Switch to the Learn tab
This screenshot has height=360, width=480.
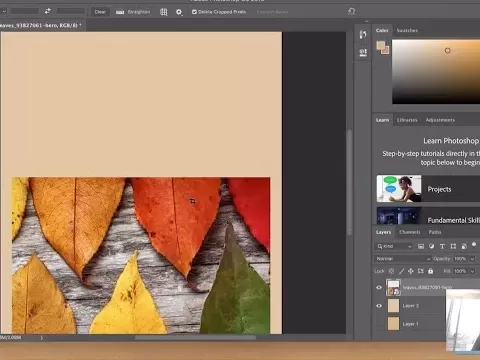pos(382,120)
